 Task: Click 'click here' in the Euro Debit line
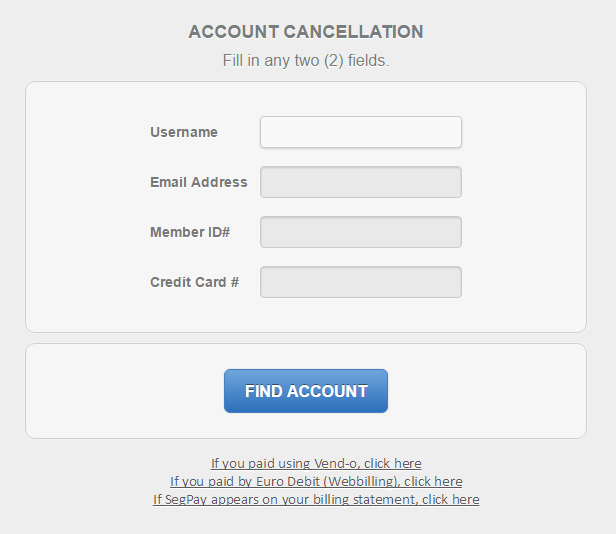click(x=433, y=482)
